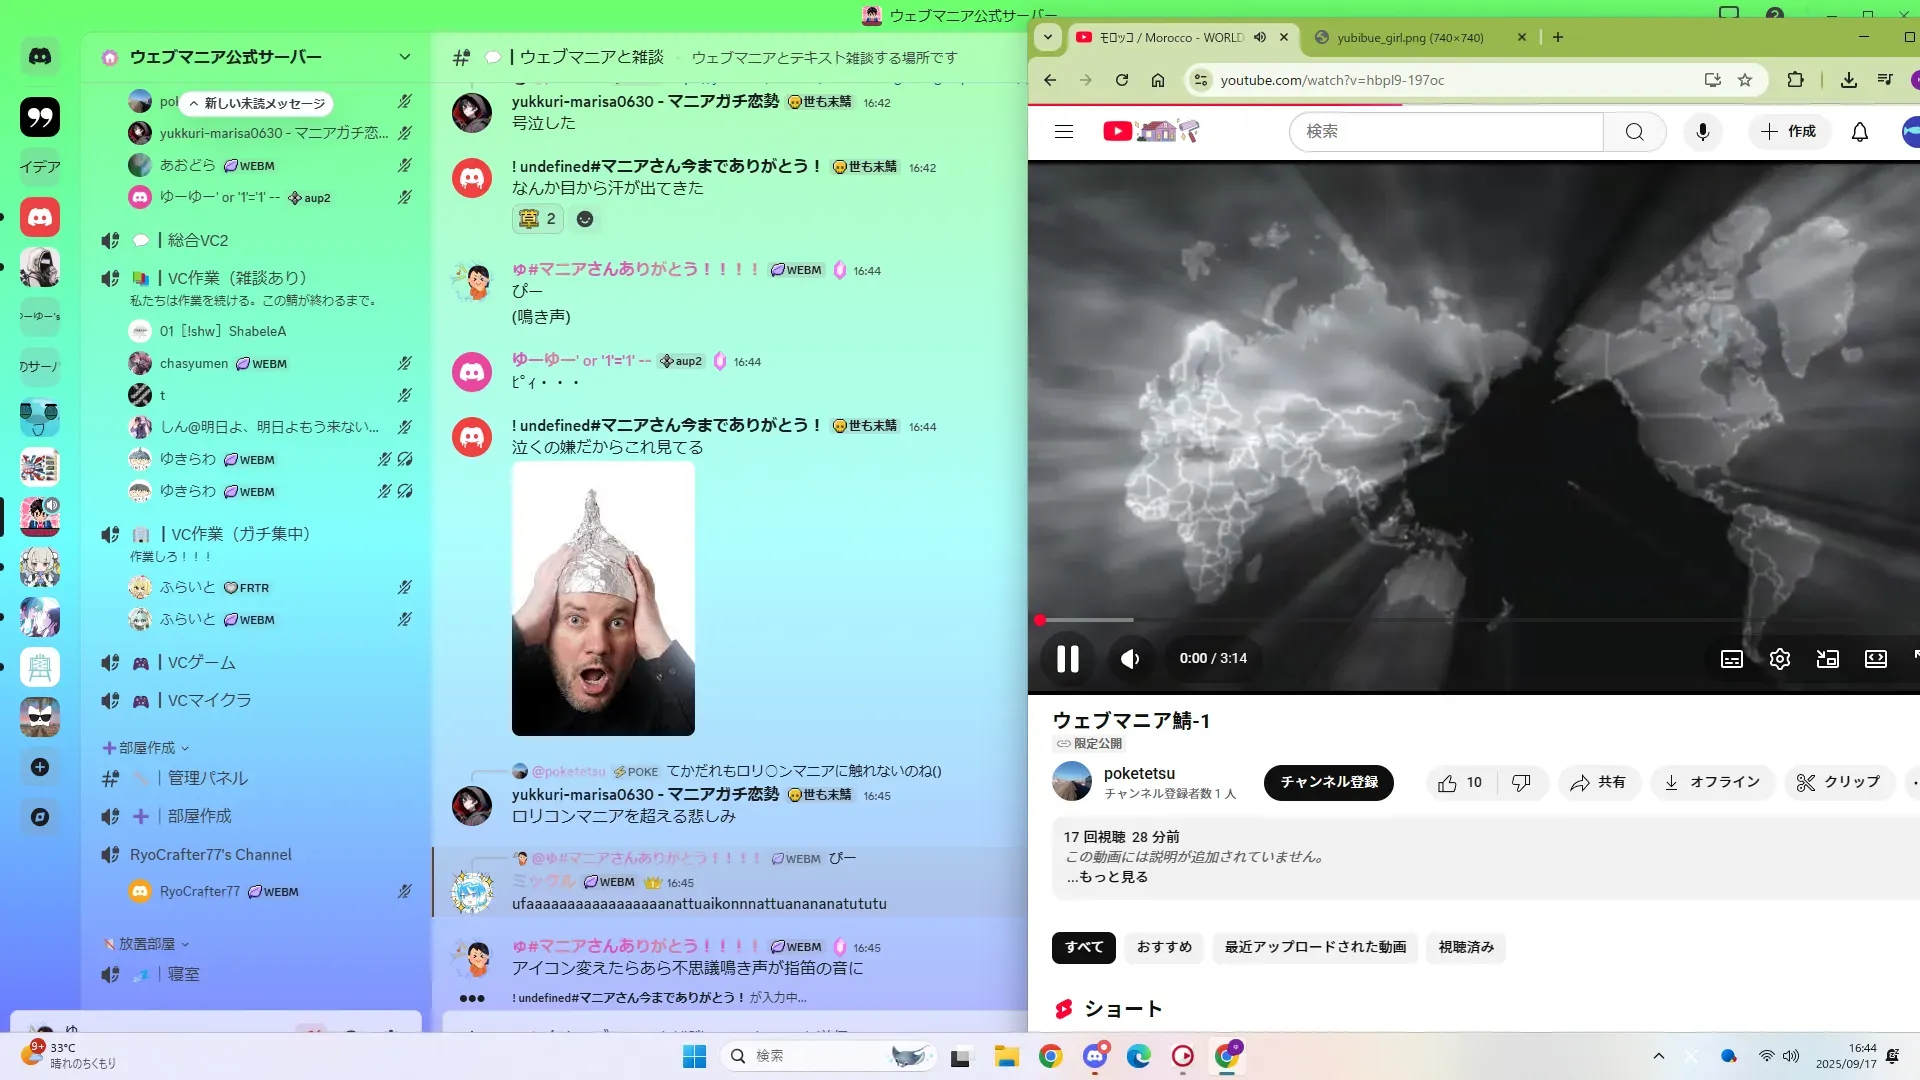Viewport: 1920px width, 1080px height.
Task: Open miniplayer from video controls
Action: (x=1827, y=659)
